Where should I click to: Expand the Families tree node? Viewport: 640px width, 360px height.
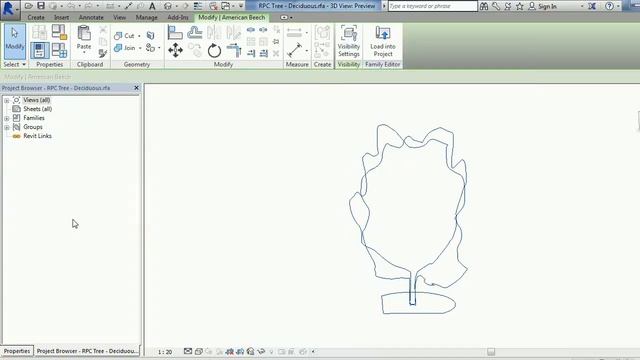point(7,118)
